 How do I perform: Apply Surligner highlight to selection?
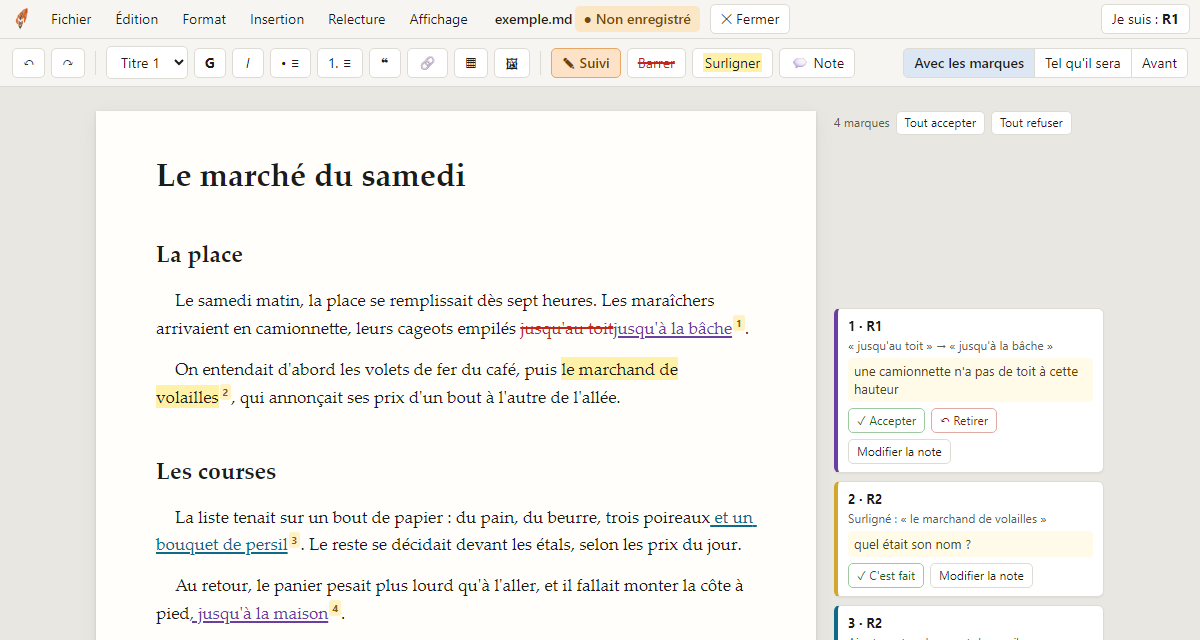pos(732,63)
